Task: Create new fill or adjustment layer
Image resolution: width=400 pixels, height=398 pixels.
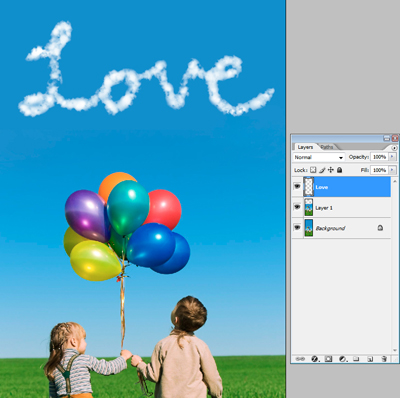Action: coord(343,359)
